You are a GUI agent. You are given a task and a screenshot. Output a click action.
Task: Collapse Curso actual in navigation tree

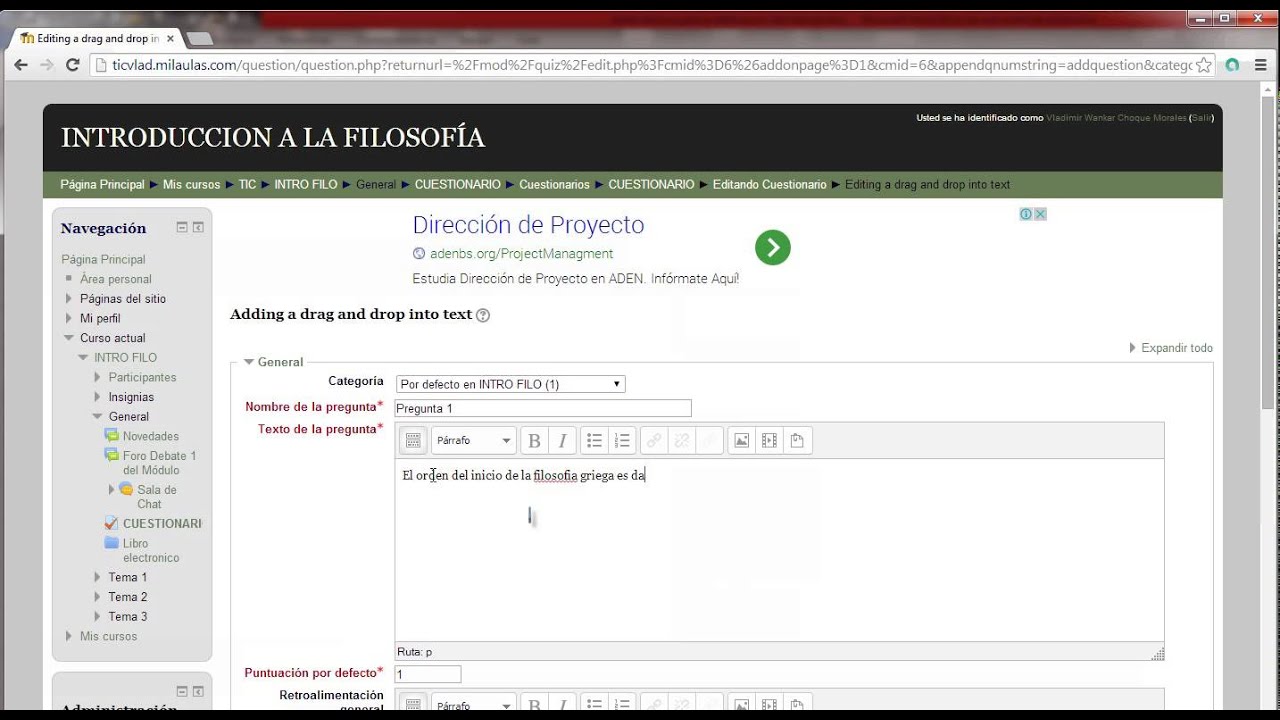(x=69, y=338)
